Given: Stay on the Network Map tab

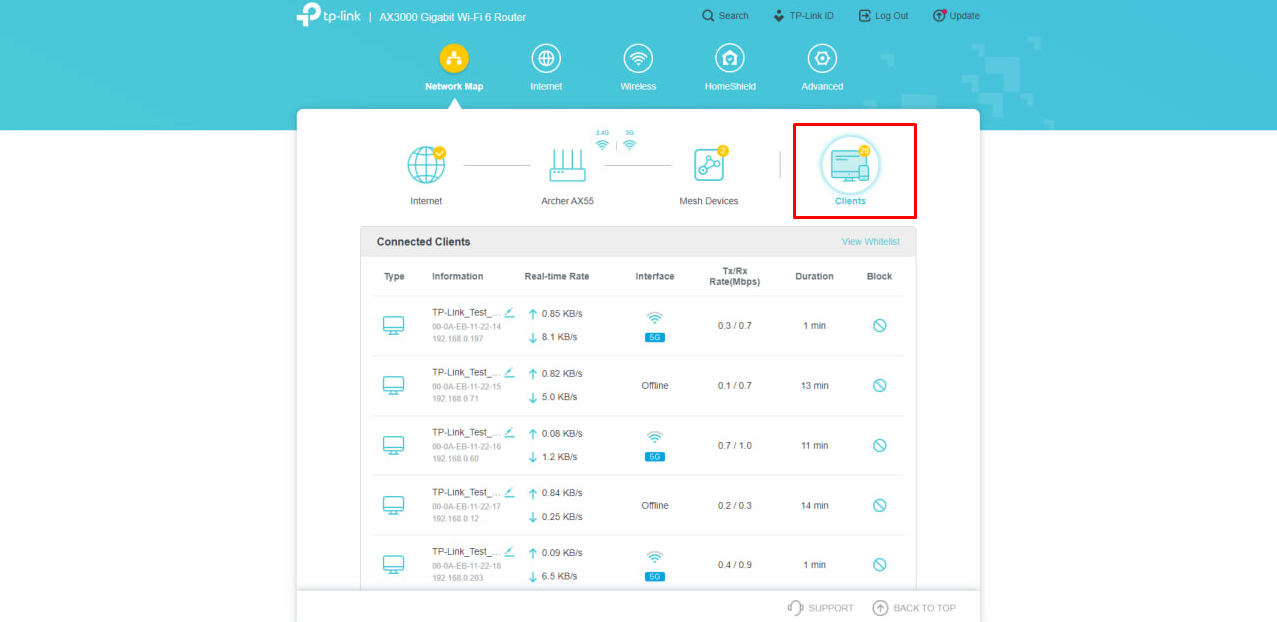Looking at the screenshot, I should [x=454, y=66].
